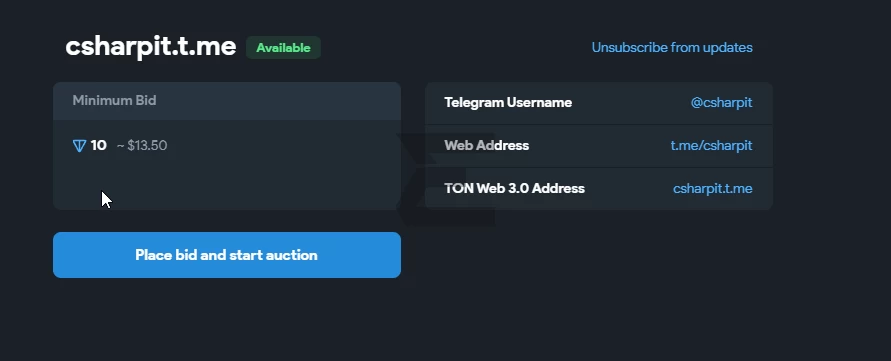
Task: Click the TON diamond icon beside the bid
Action: click(80, 146)
